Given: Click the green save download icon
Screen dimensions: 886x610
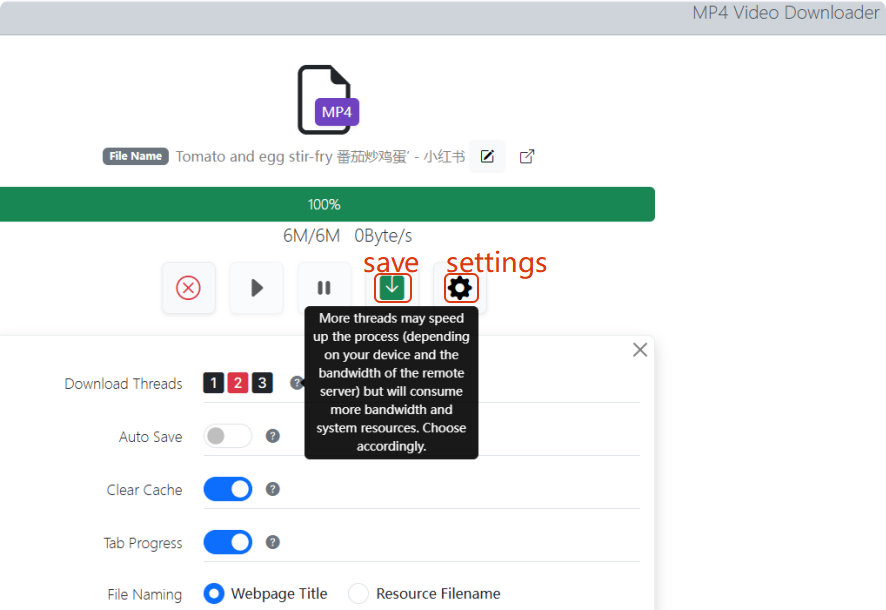Looking at the screenshot, I should coord(393,288).
